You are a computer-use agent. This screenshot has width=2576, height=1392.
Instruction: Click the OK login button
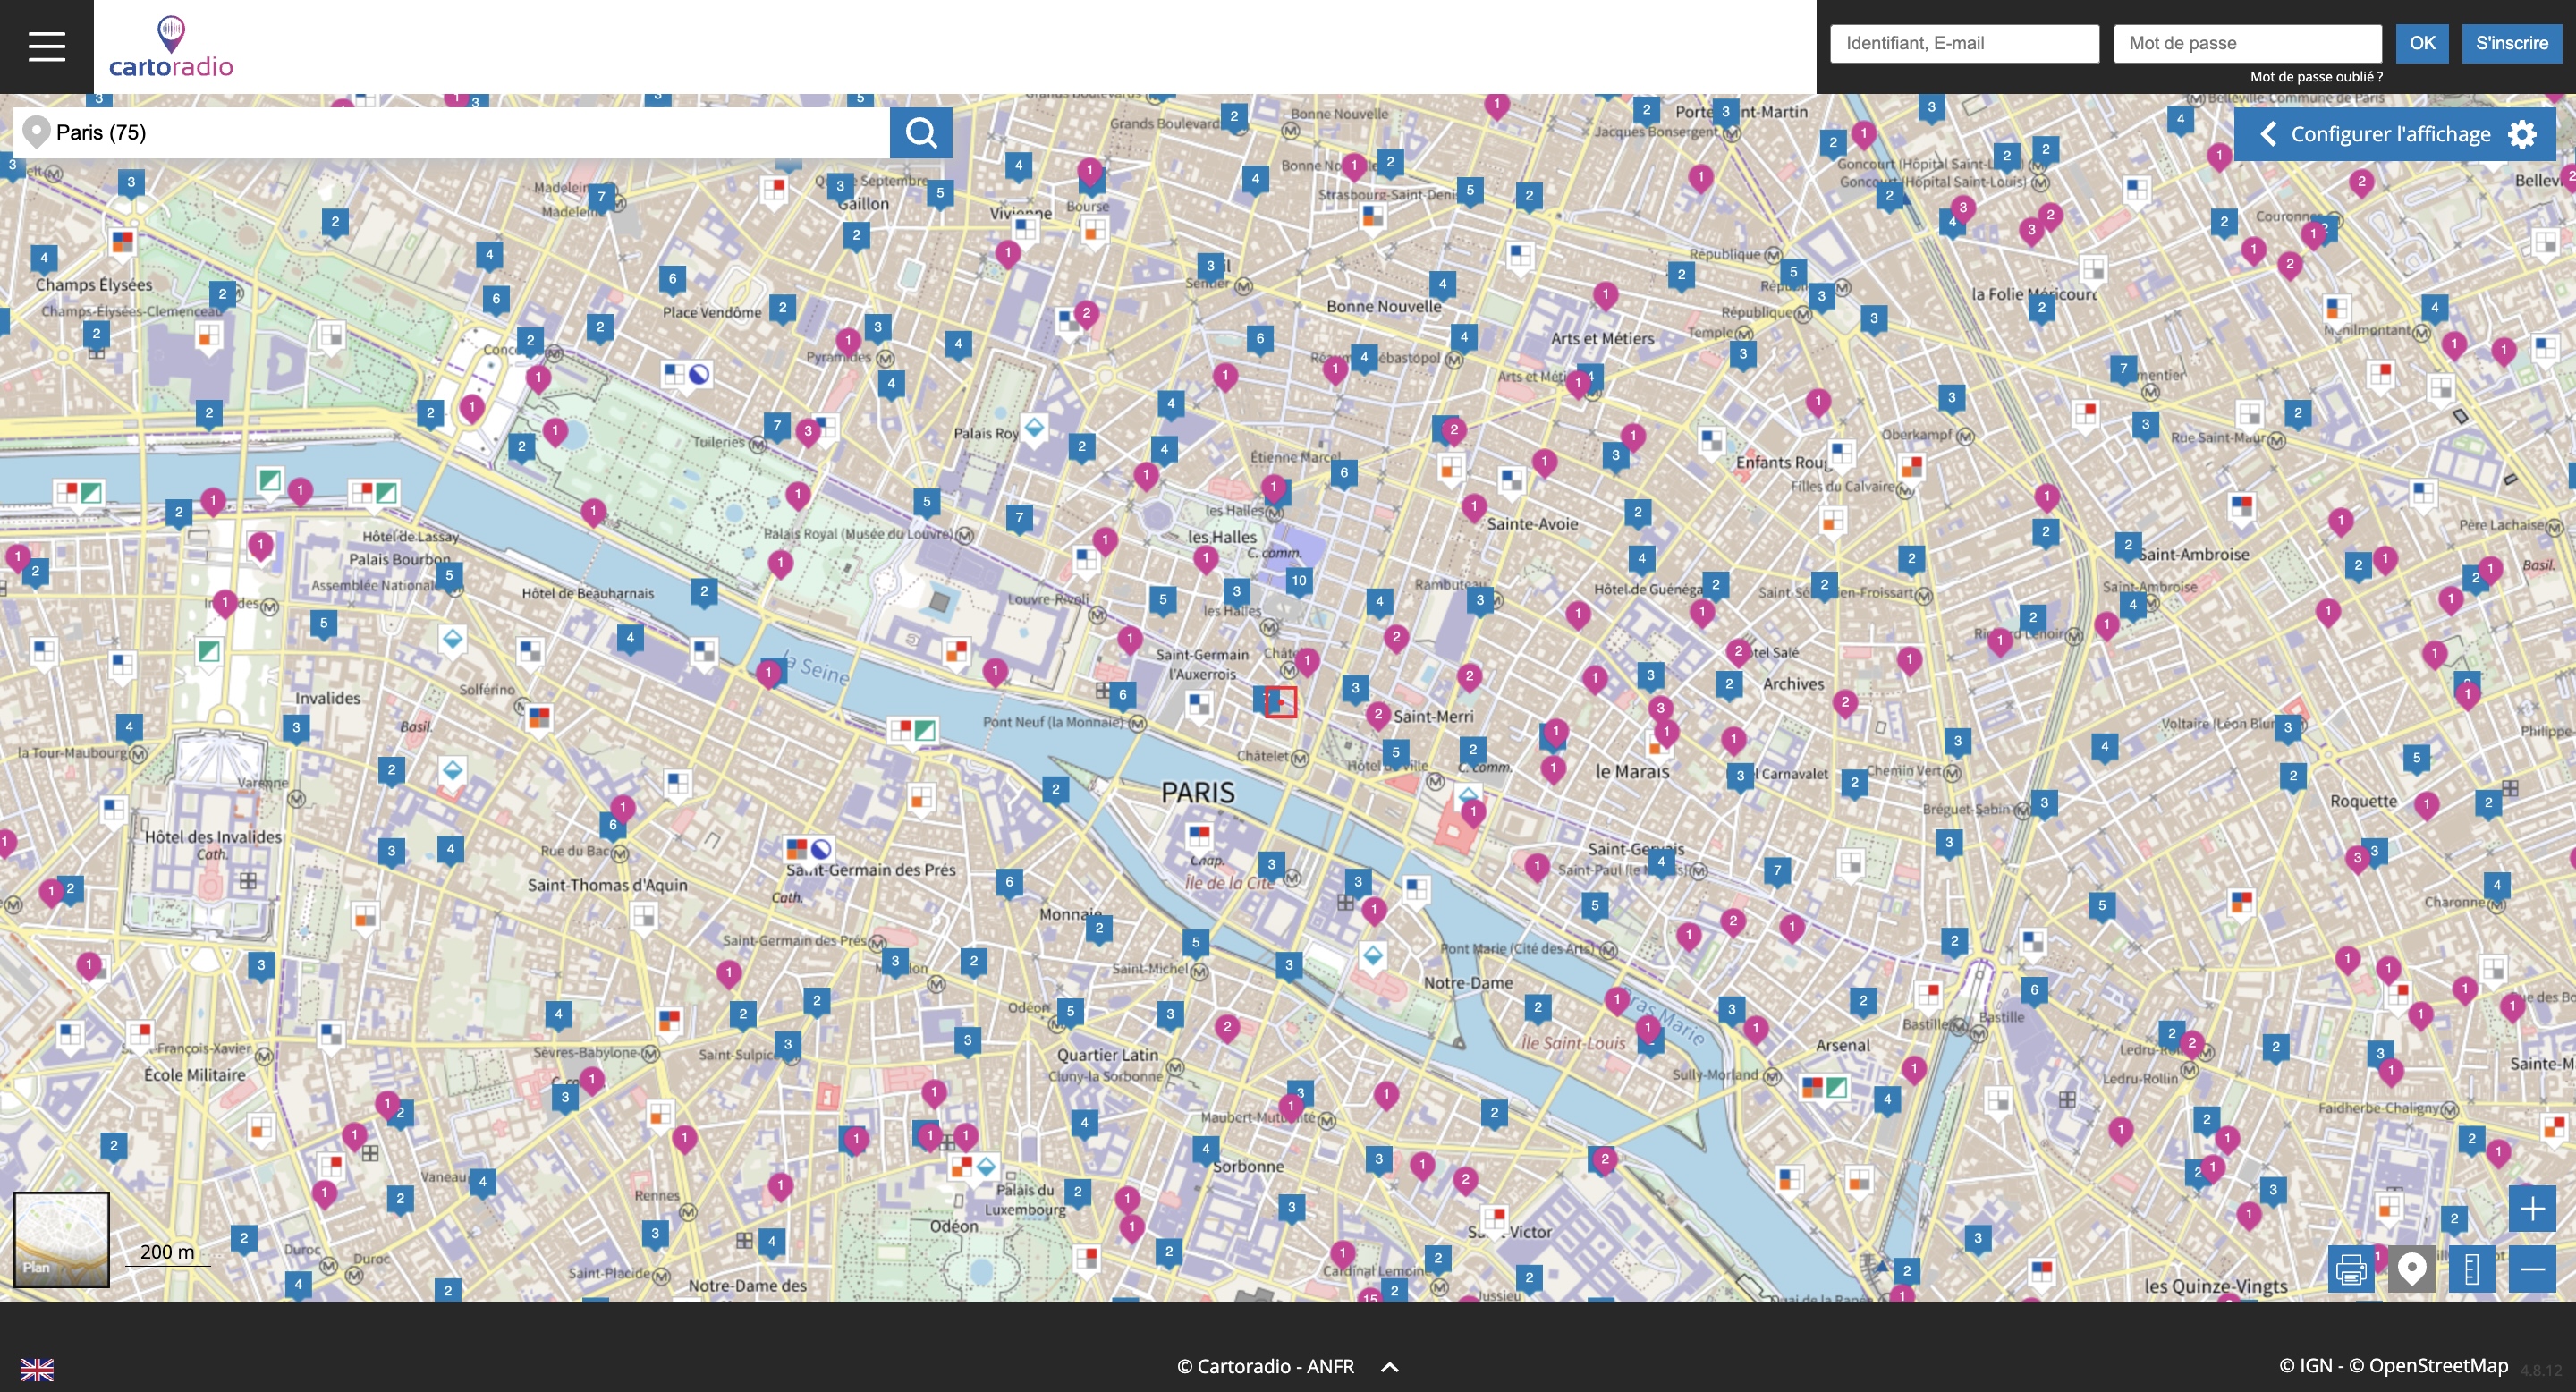click(x=2422, y=43)
